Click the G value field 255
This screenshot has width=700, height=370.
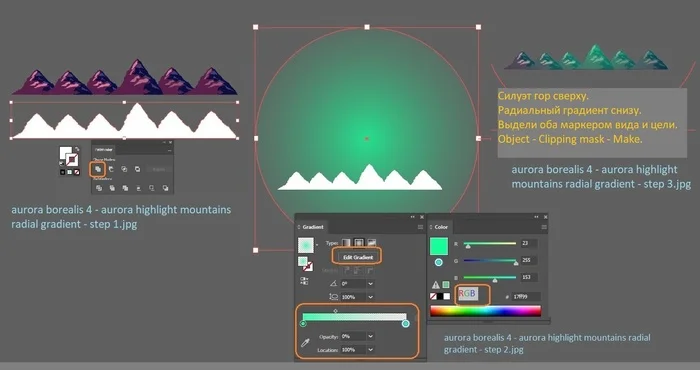[x=529, y=260]
